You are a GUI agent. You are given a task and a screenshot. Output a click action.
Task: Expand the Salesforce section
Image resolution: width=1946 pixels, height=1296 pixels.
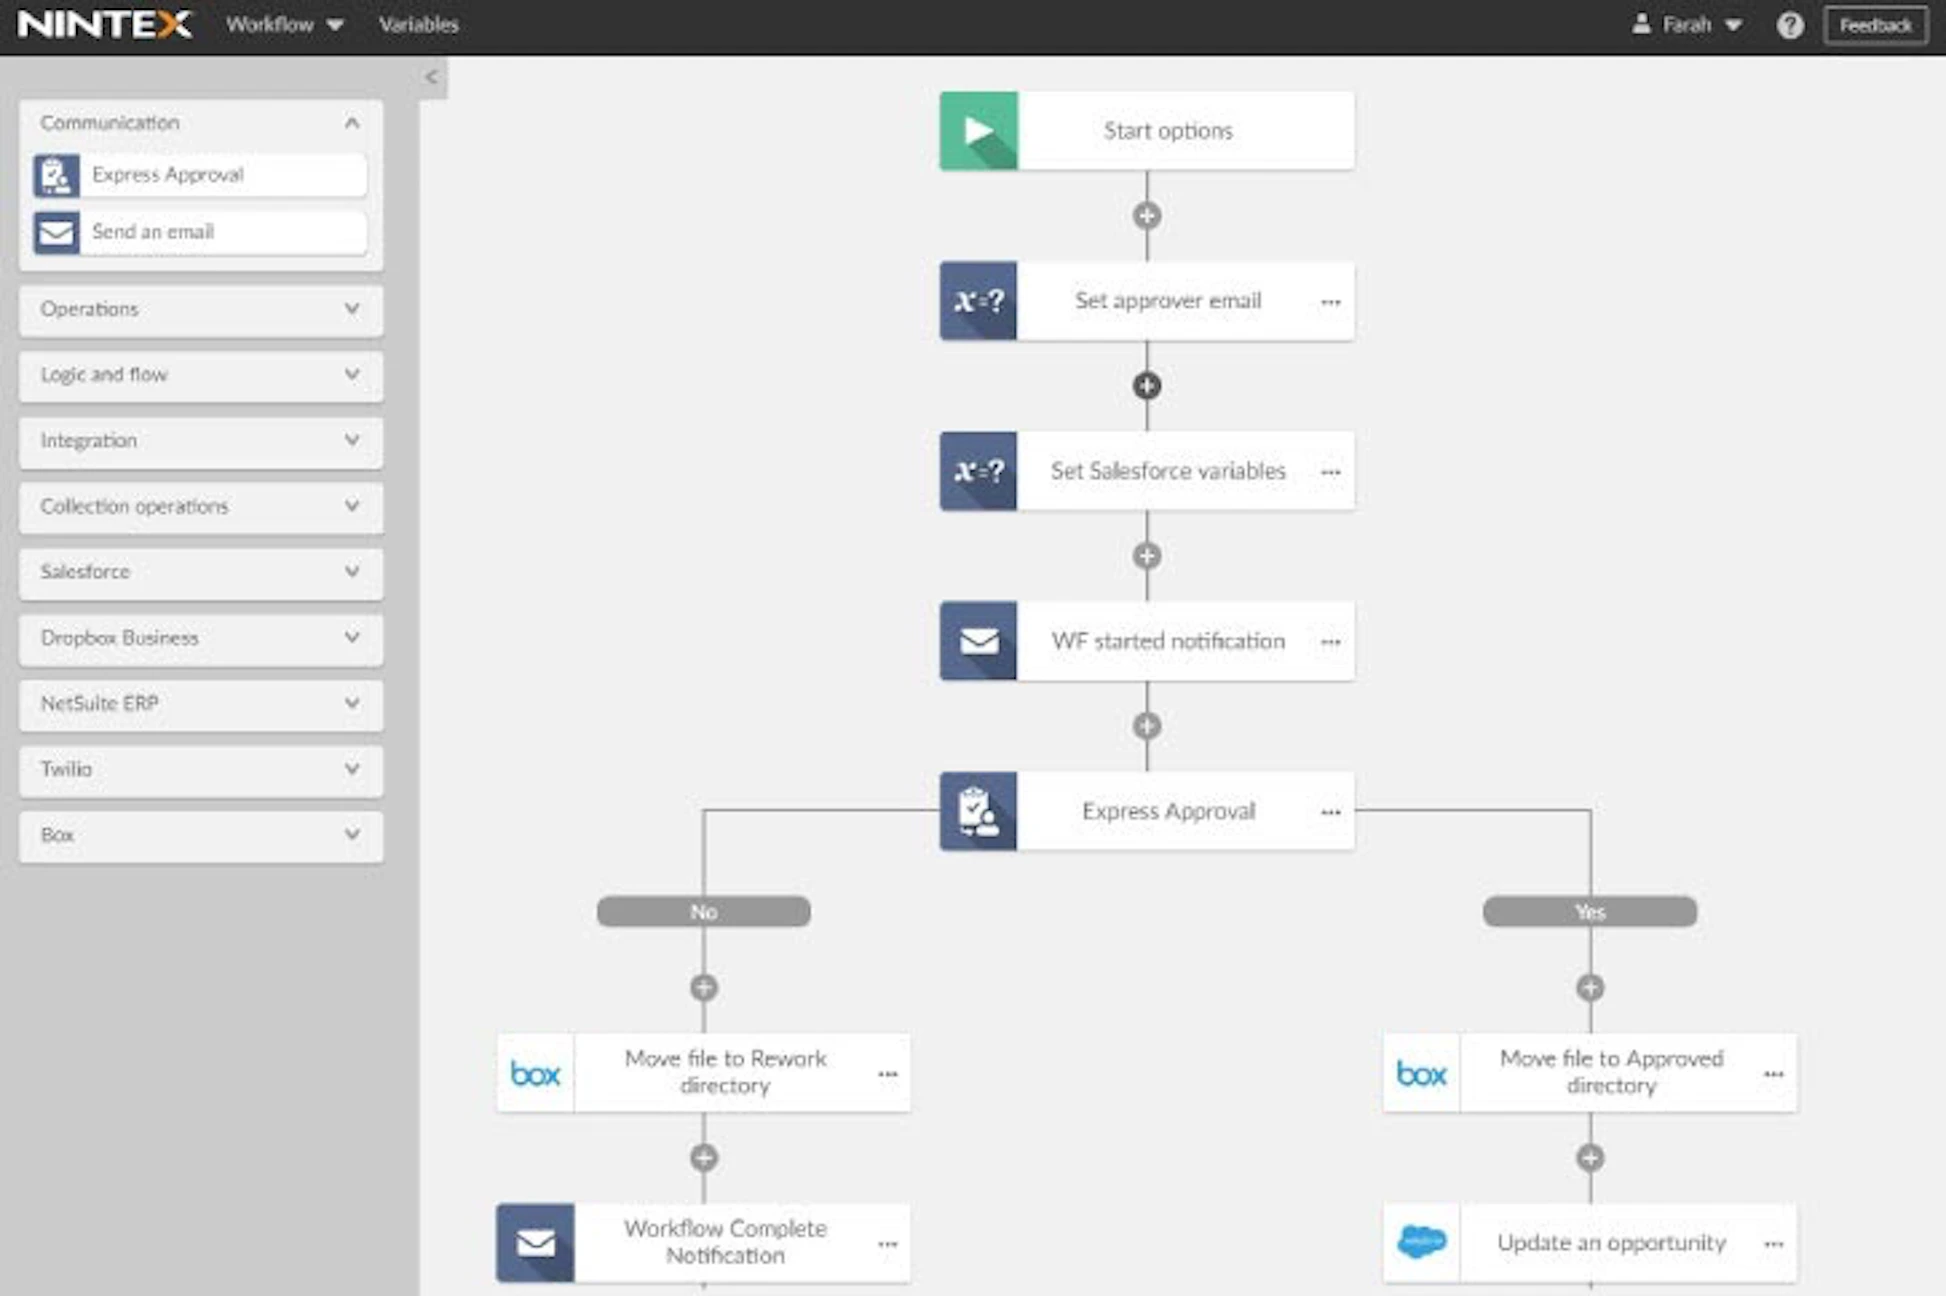pos(351,571)
